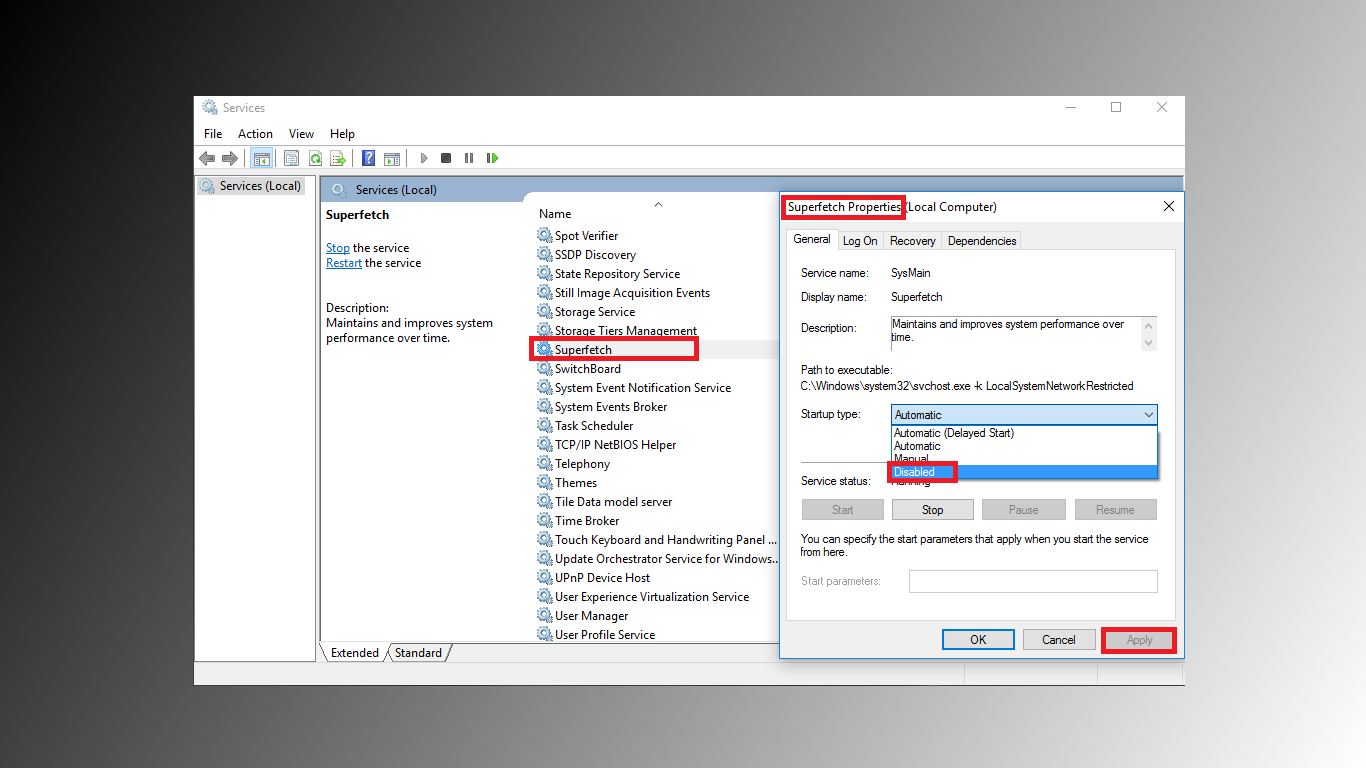
Task: Select the TCP/IP NetBIOS Helper row
Action: (x=656, y=445)
